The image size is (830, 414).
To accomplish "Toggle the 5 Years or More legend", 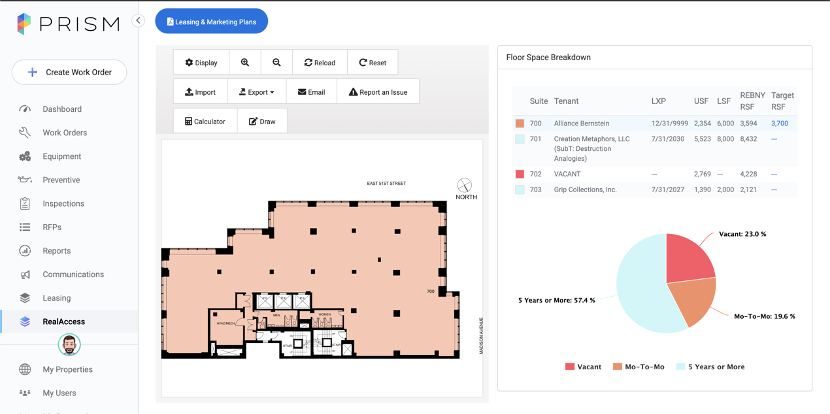I will pyautogui.click(x=710, y=366).
